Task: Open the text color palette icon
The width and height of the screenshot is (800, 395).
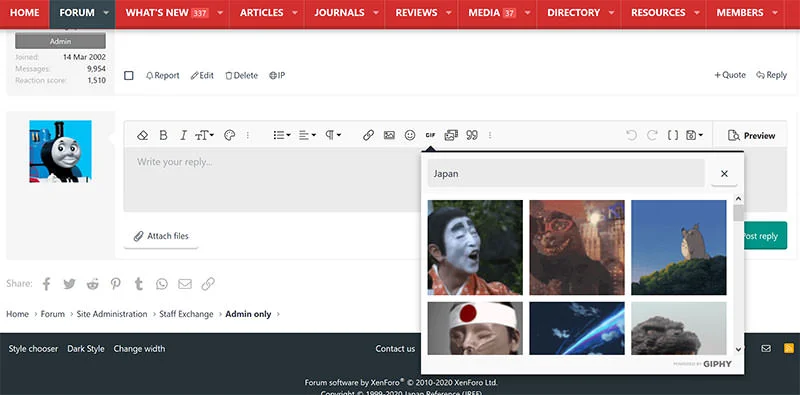Action: pos(230,135)
